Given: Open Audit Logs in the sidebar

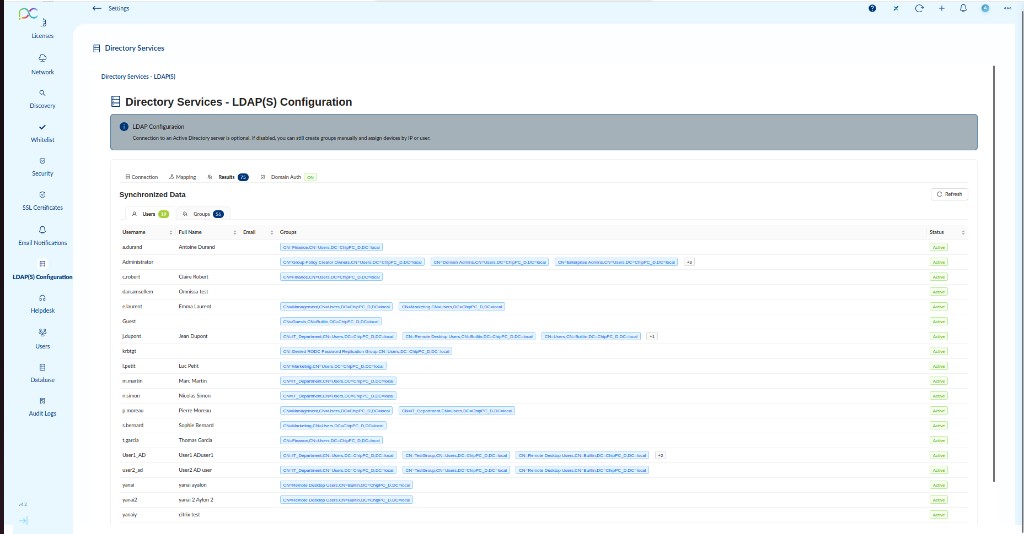Looking at the screenshot, I should pos(42,407).
